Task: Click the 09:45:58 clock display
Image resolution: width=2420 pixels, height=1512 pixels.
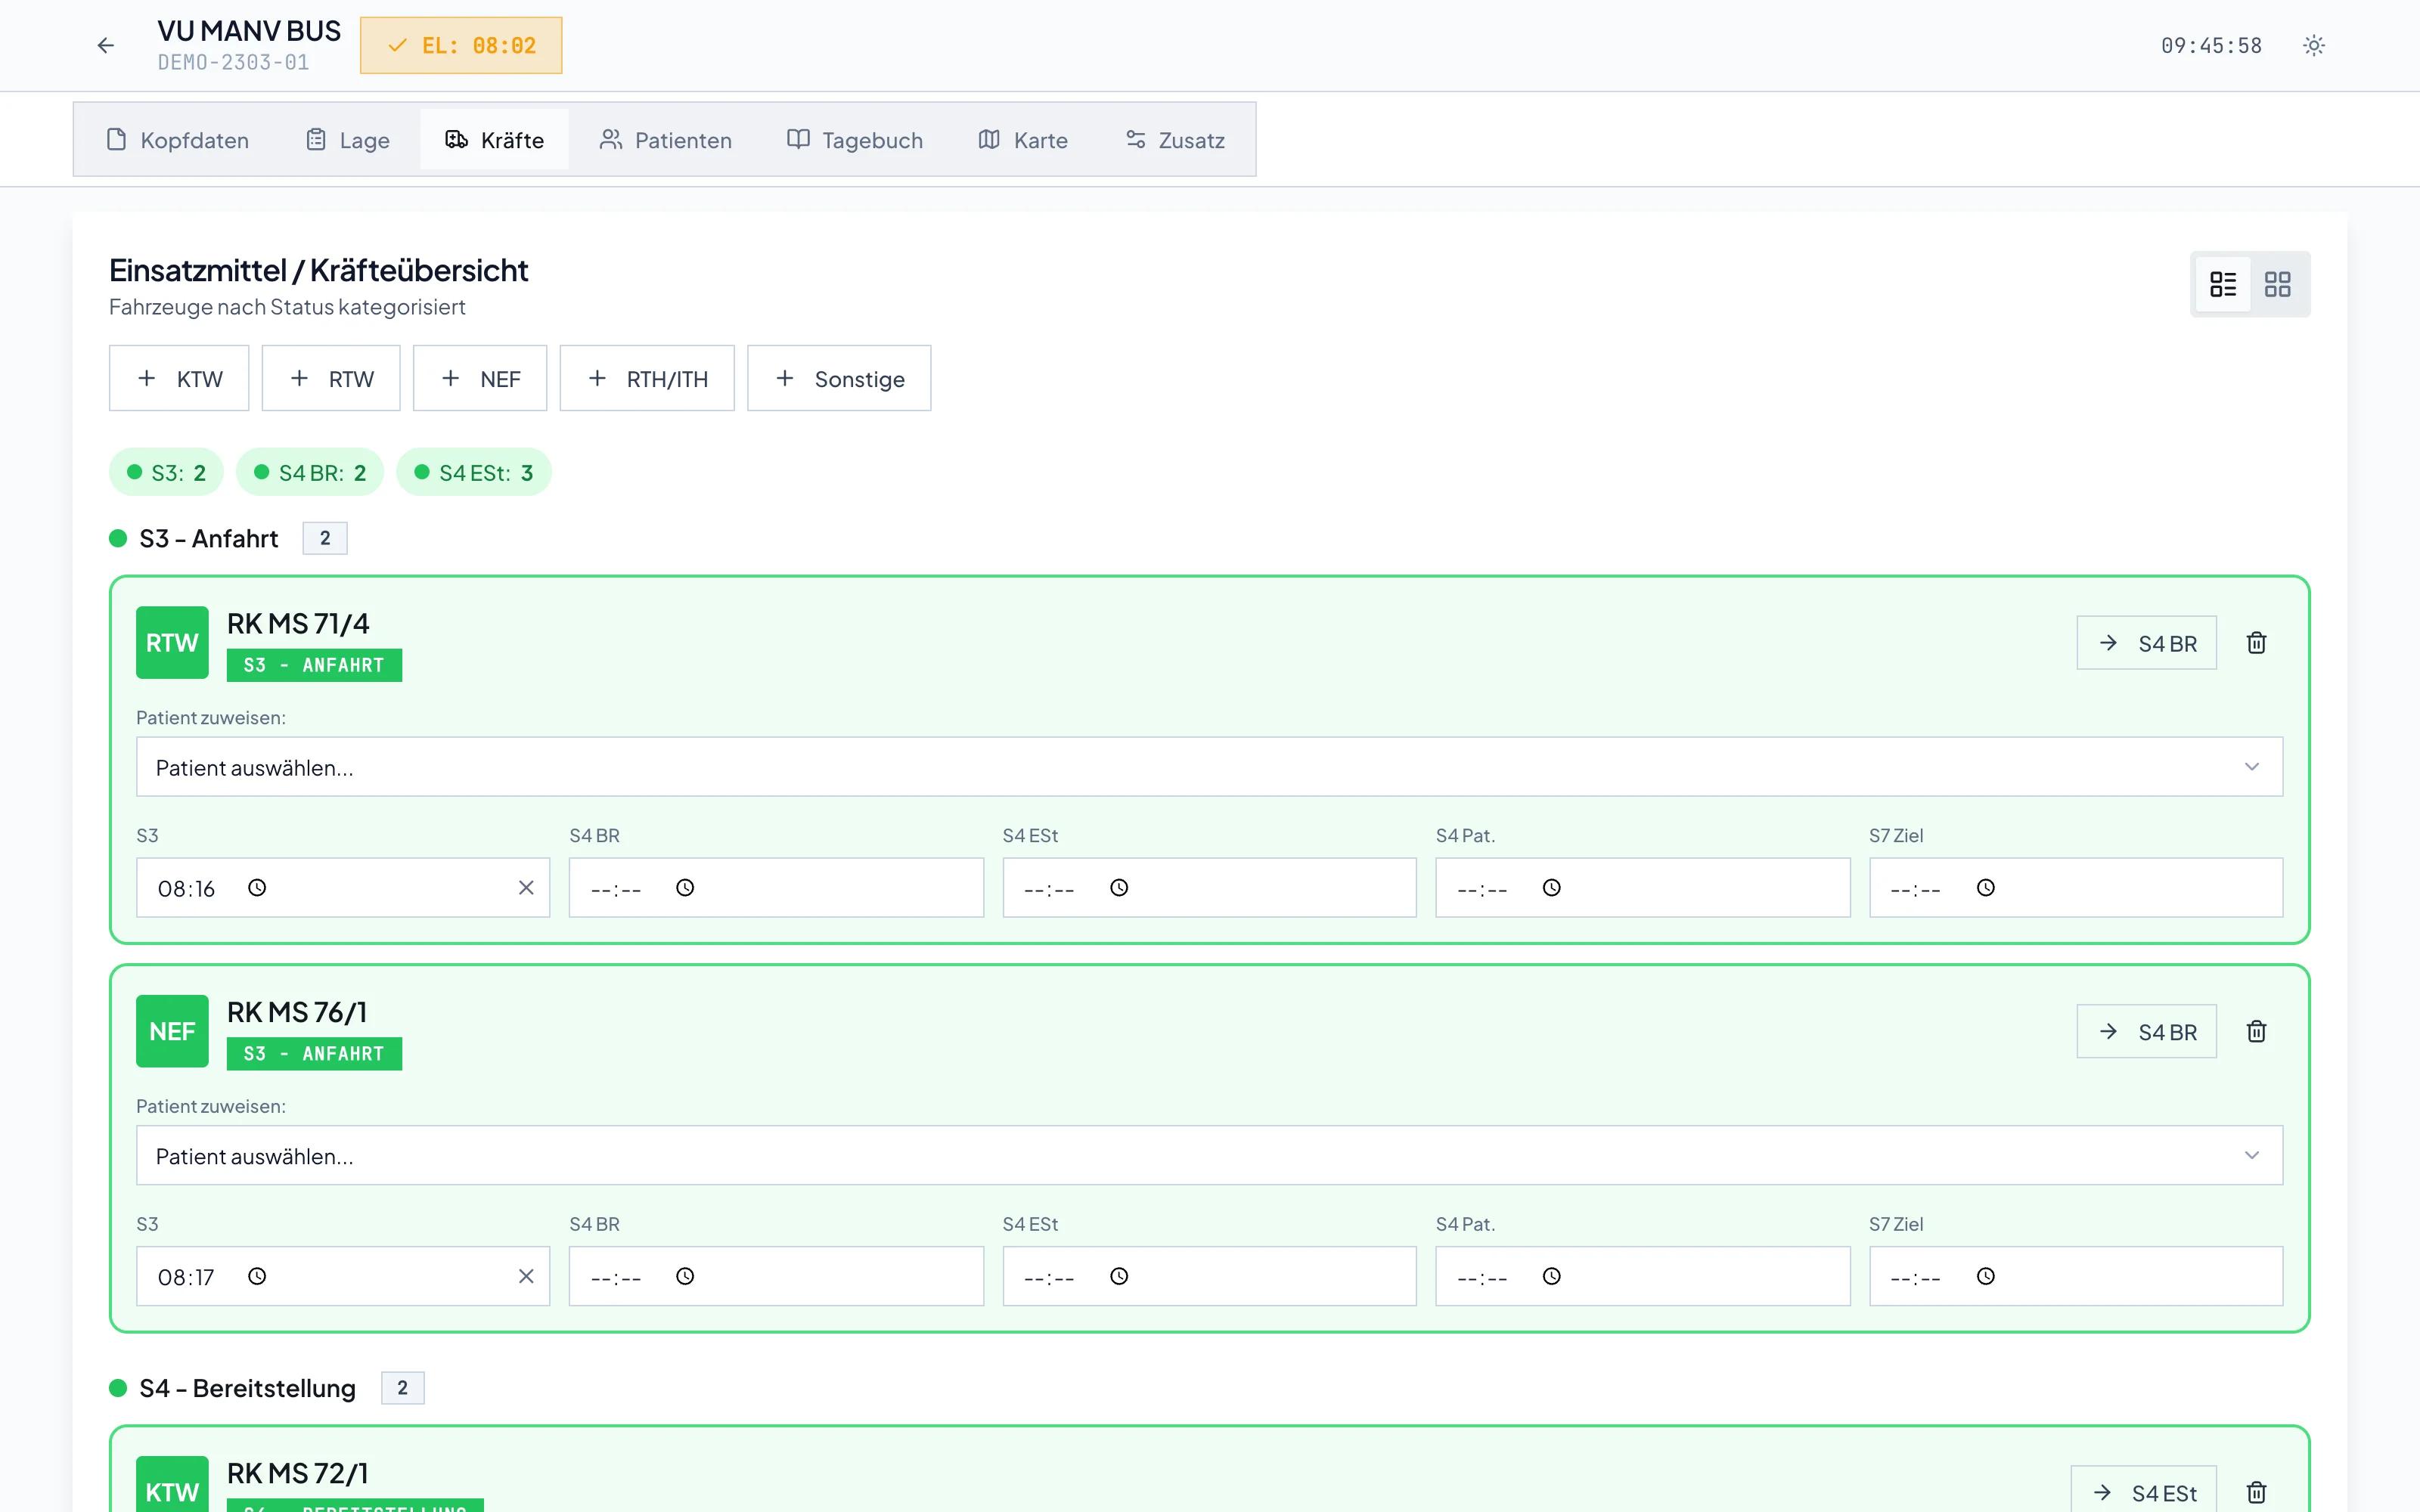Action: tap(2211, 45)
